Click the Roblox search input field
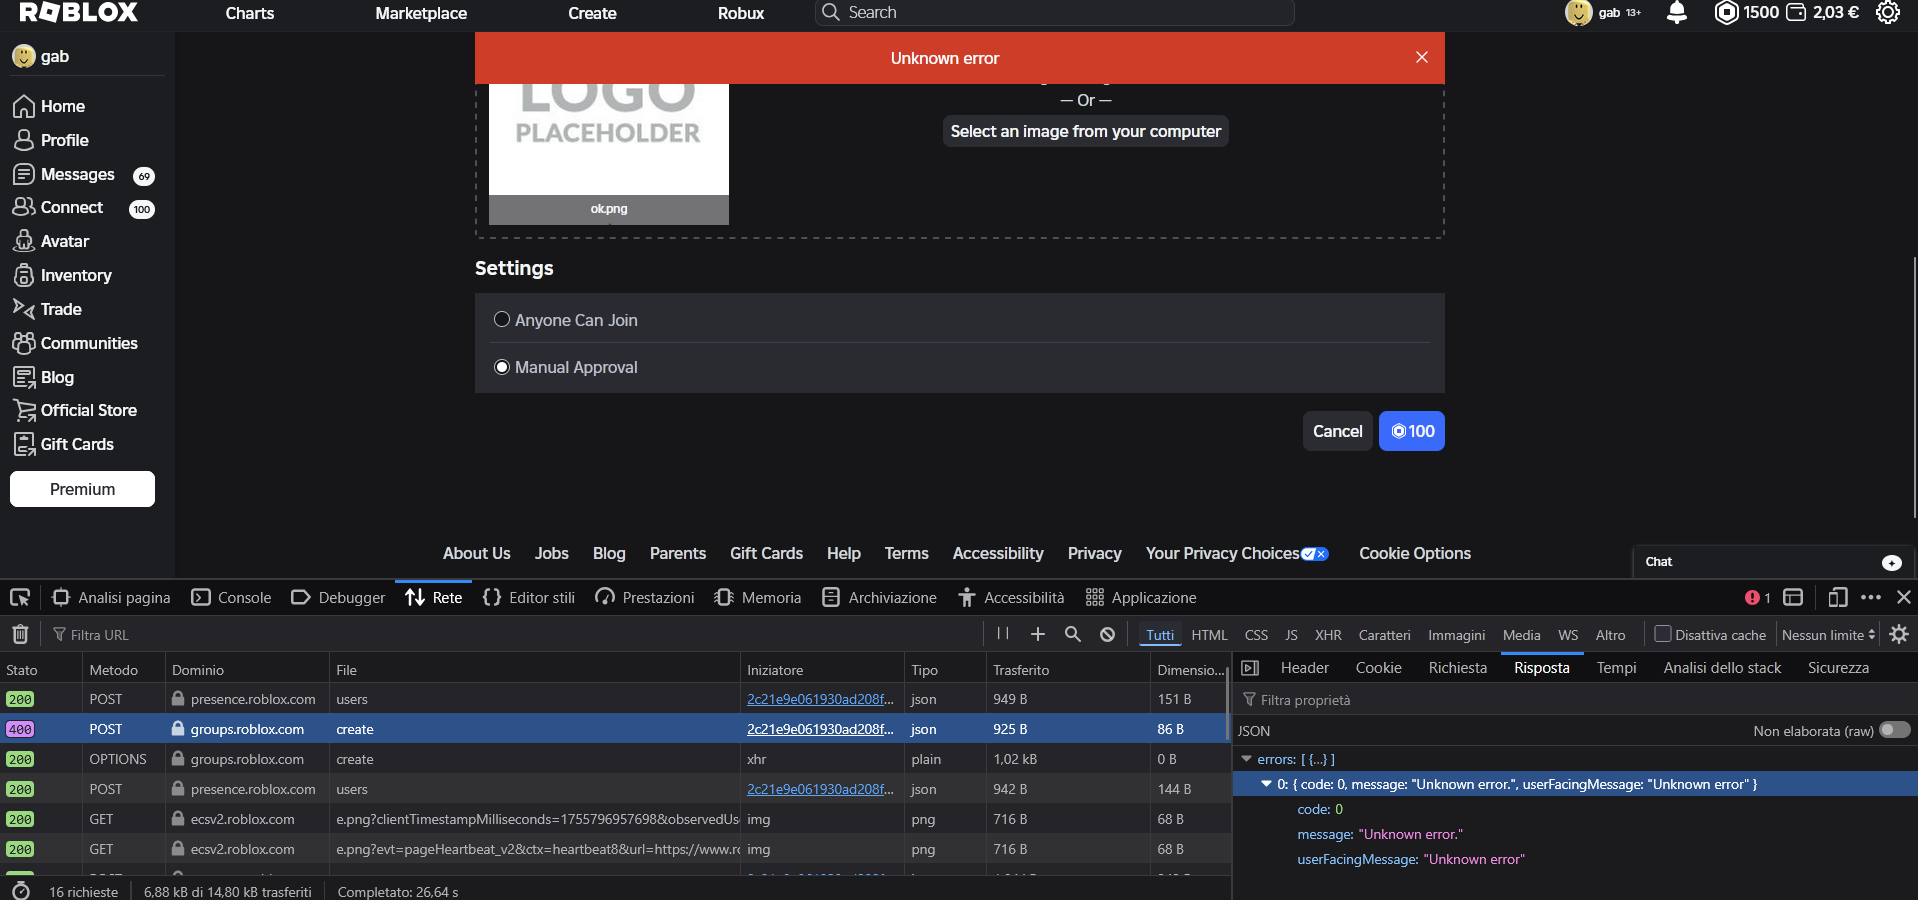 [1054, 12]
